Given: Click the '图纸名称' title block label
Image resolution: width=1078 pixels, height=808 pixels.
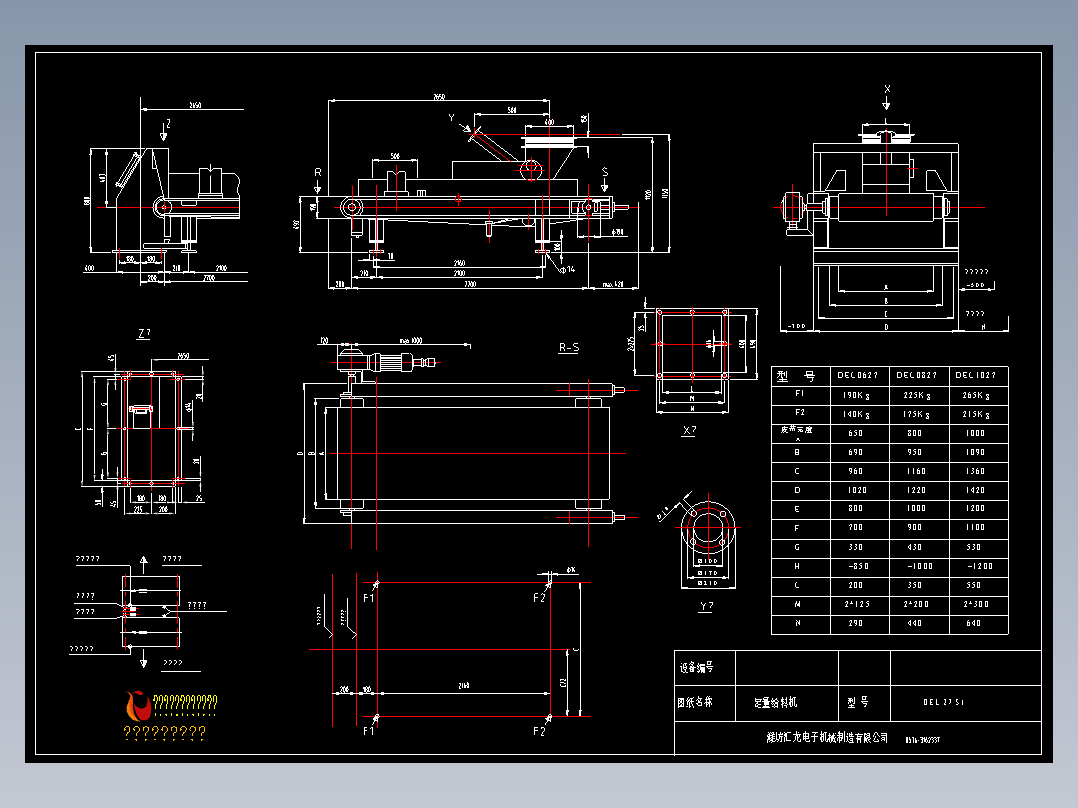Looking at the screenshot, I should pyautogui.click(x=695, y=702).
